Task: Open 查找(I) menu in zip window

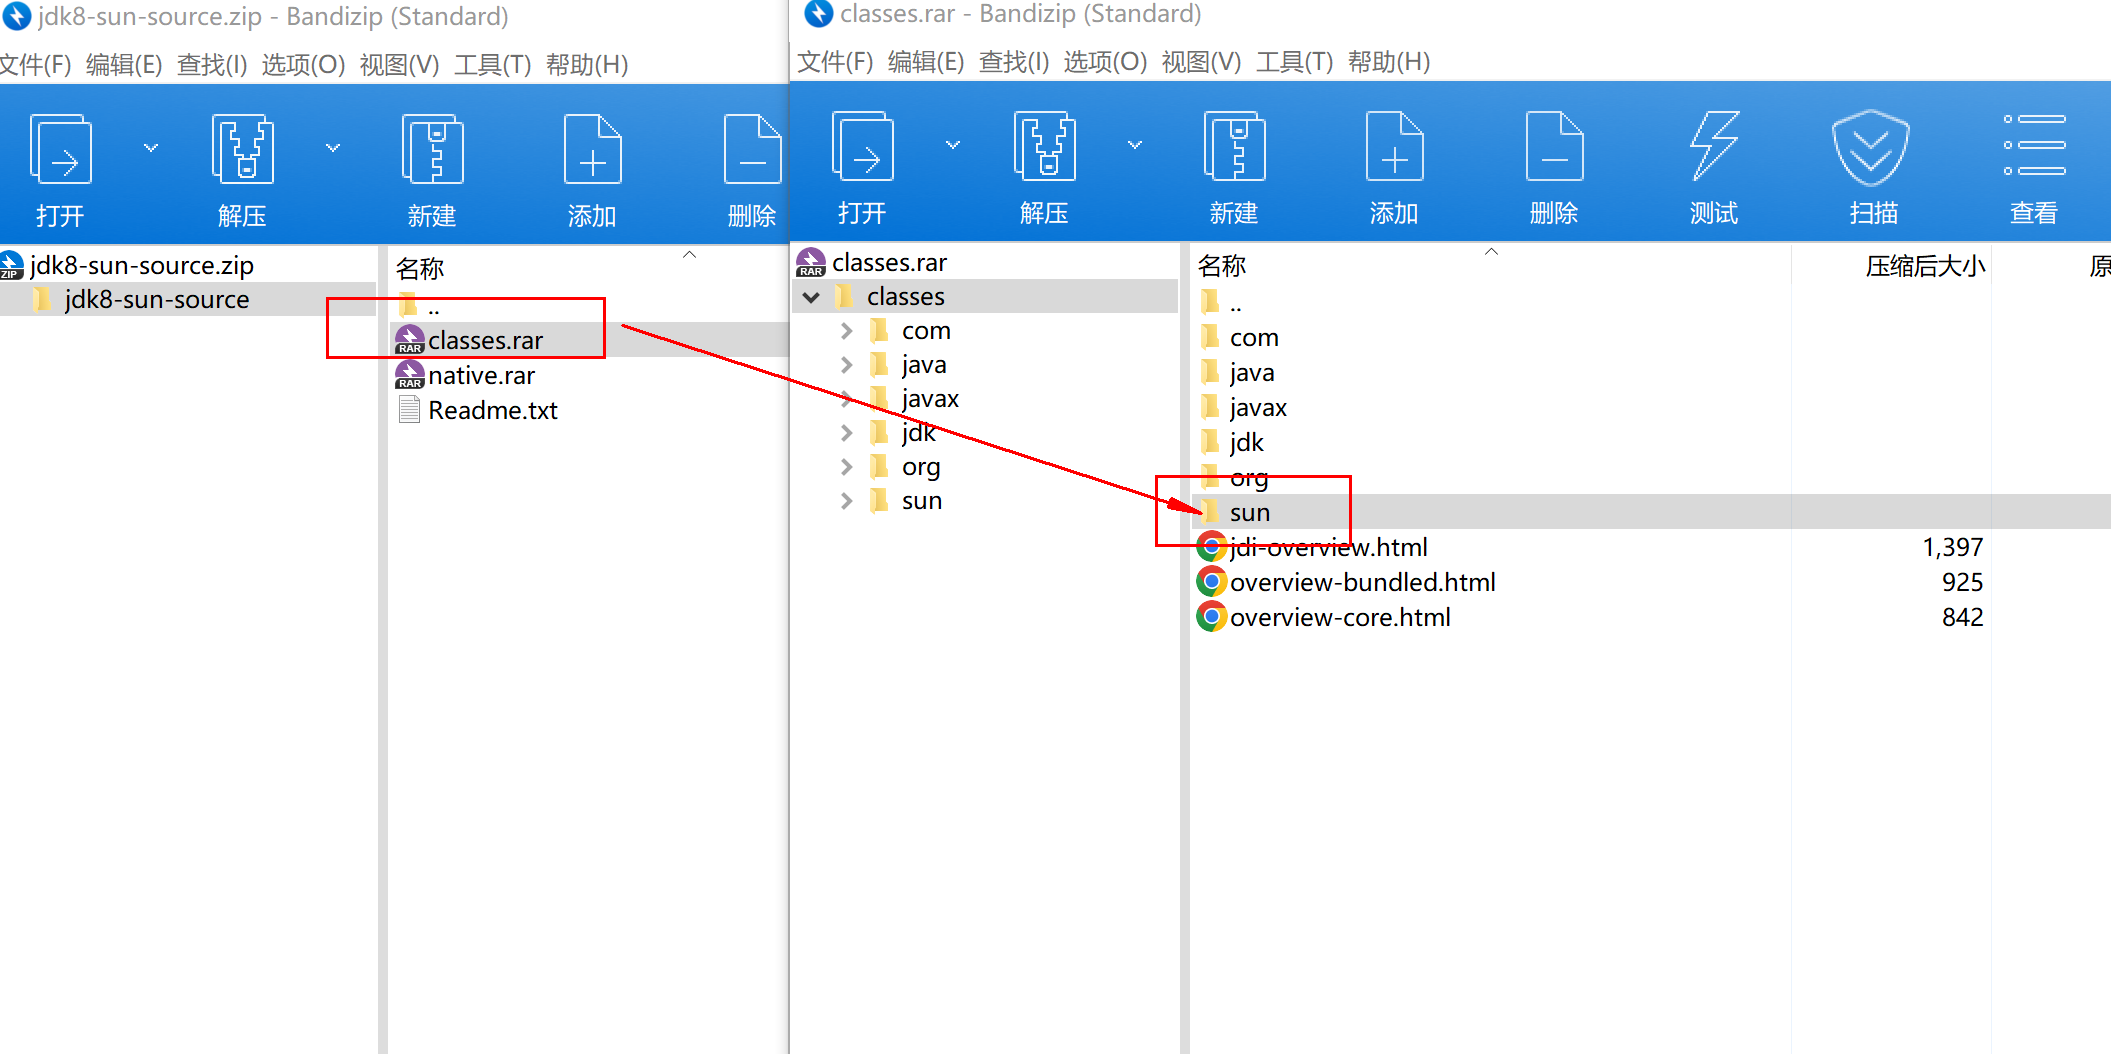Action: (x=212, y=65)
